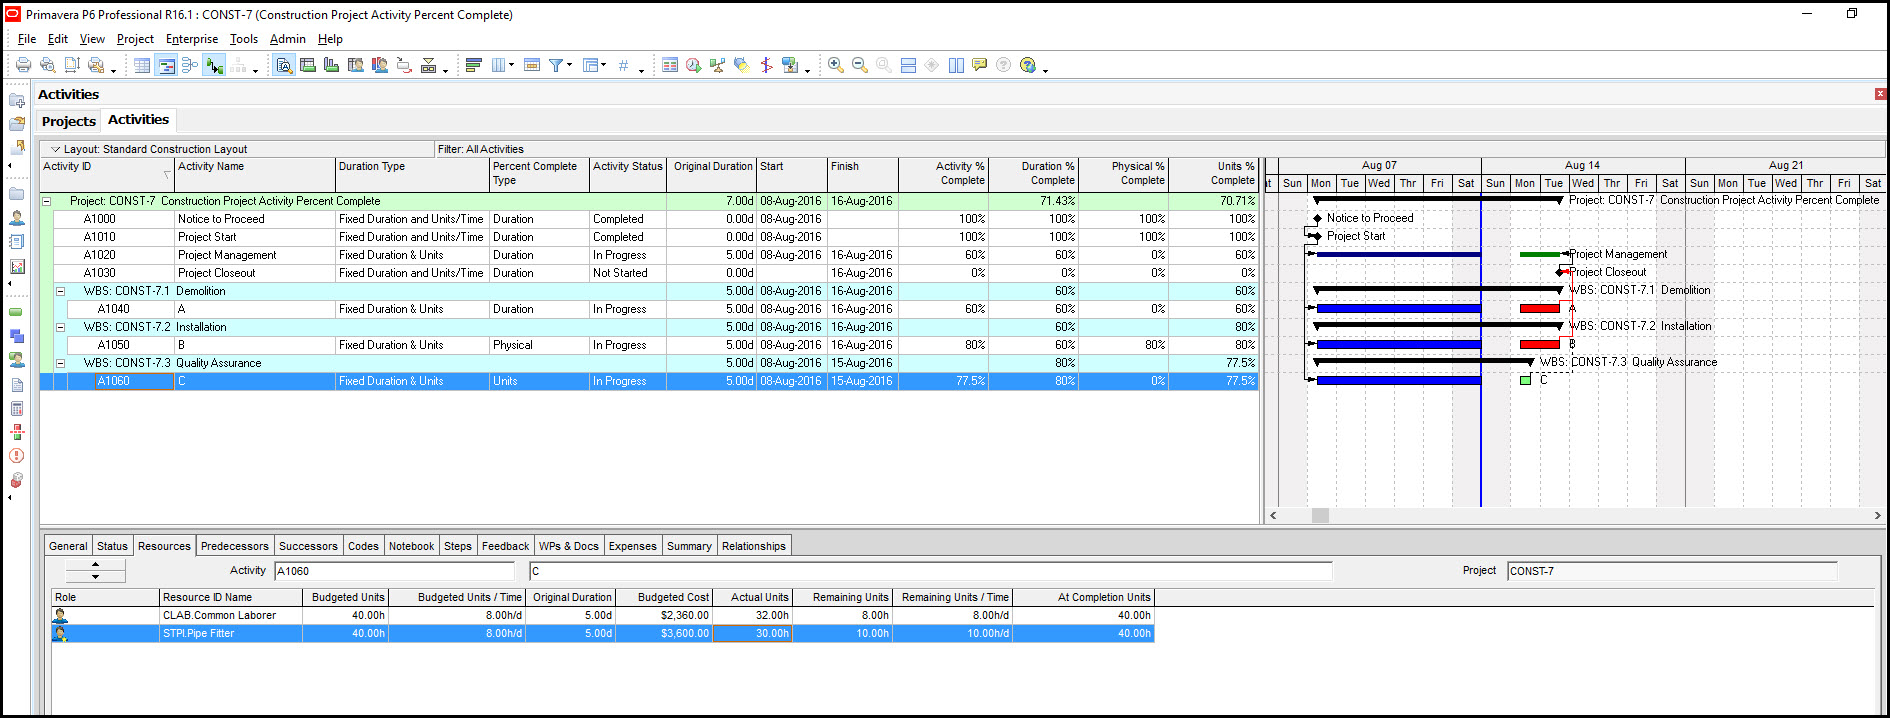
Task: Click the progress line icon
Action: (766, 65)
